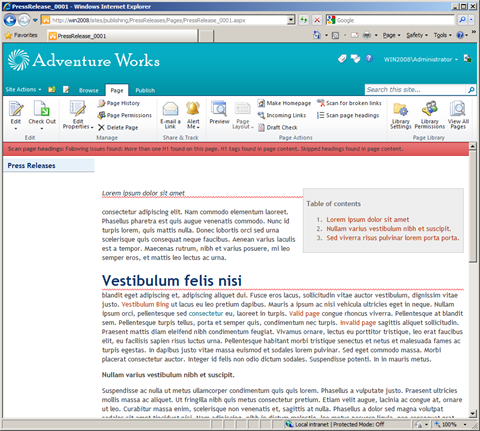Click the browser Back button
The width and height of the screenshot is (480, 431).
tap(10, 20)
